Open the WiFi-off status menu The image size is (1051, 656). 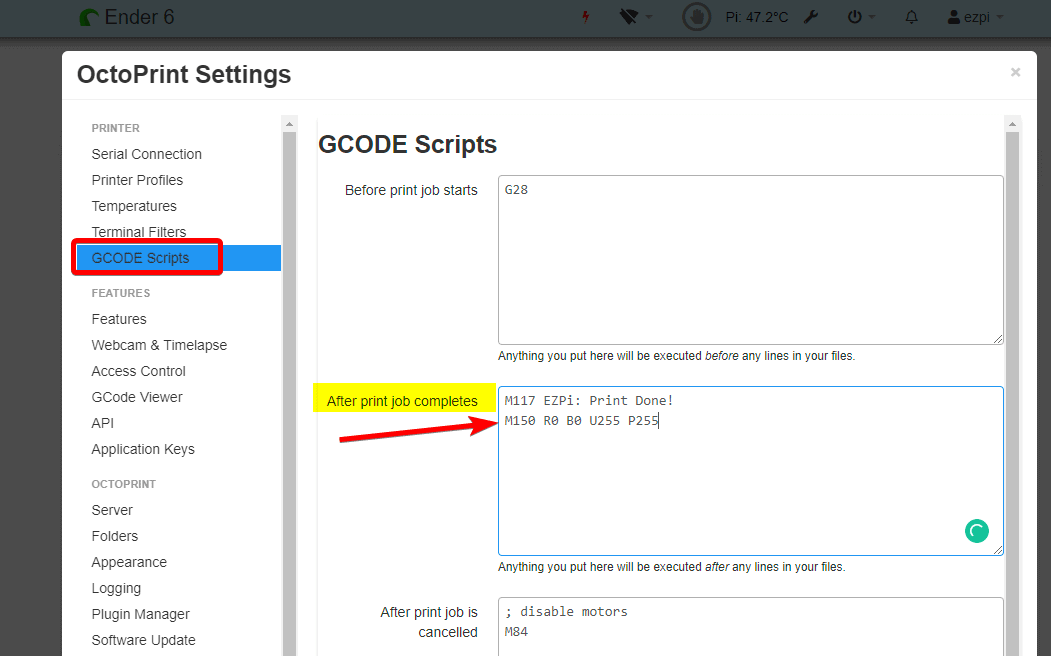pos(635,17)
